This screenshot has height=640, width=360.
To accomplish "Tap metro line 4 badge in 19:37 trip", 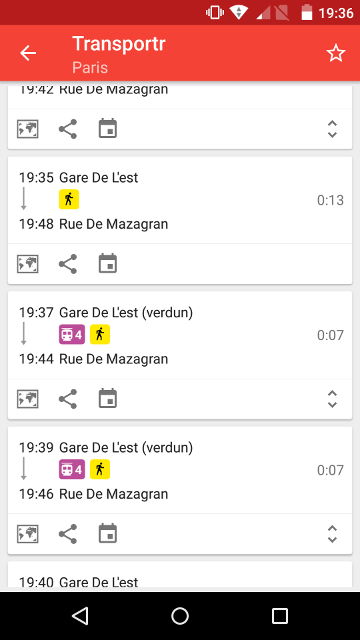I will [72, 335].
